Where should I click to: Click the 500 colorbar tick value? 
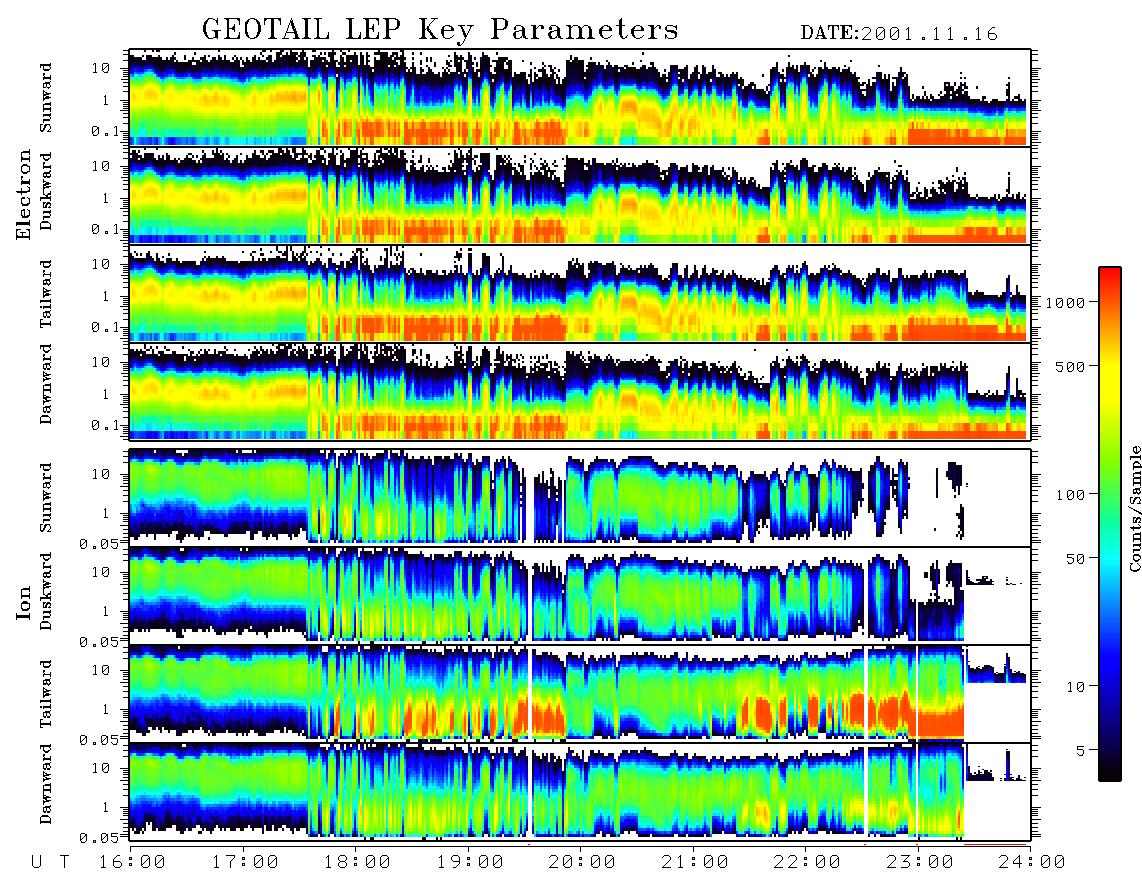click(x=1070, y=366)
